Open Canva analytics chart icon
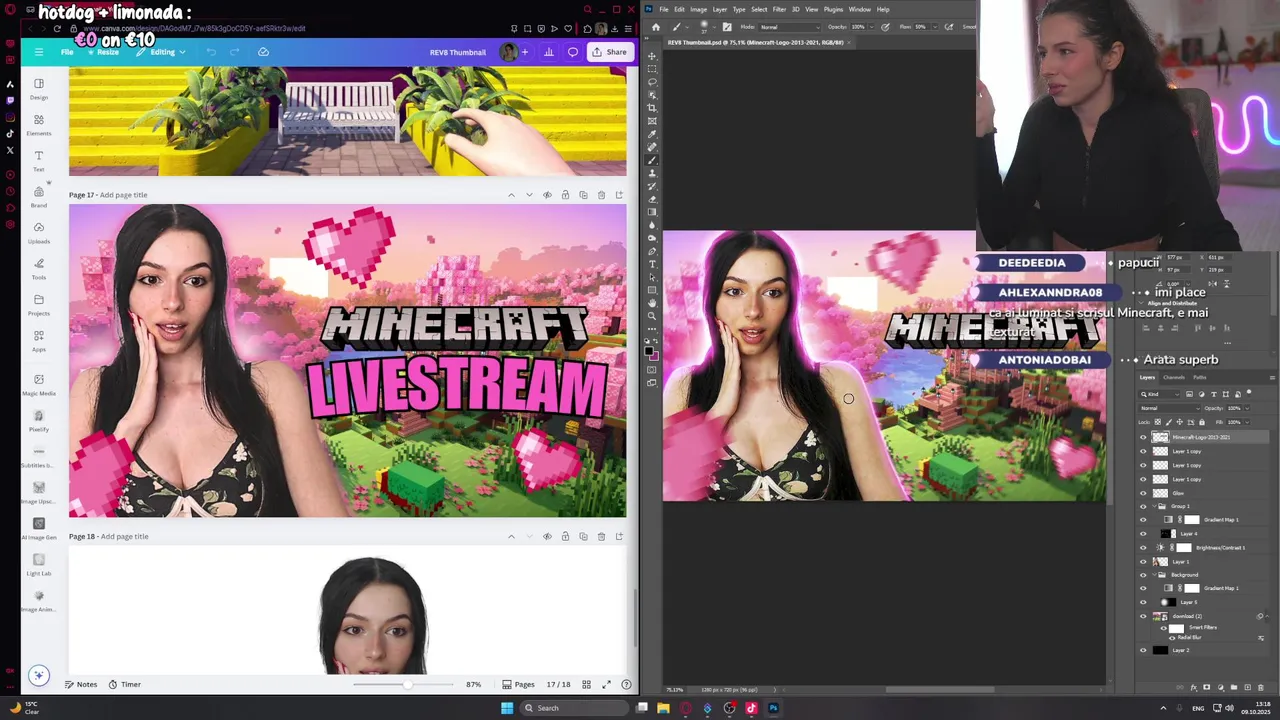The width and height of the screenshot is (1280, 720). click(548, 52)
